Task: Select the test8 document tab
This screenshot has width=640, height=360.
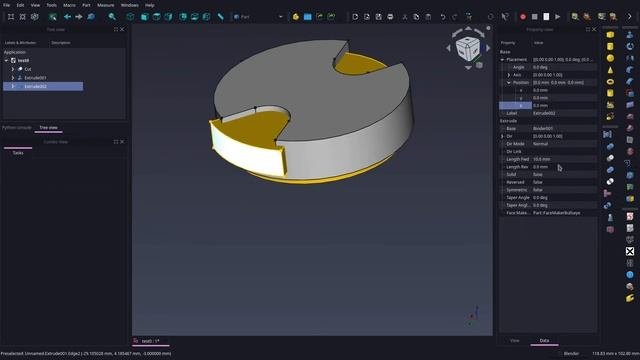Action: (151, 341)
